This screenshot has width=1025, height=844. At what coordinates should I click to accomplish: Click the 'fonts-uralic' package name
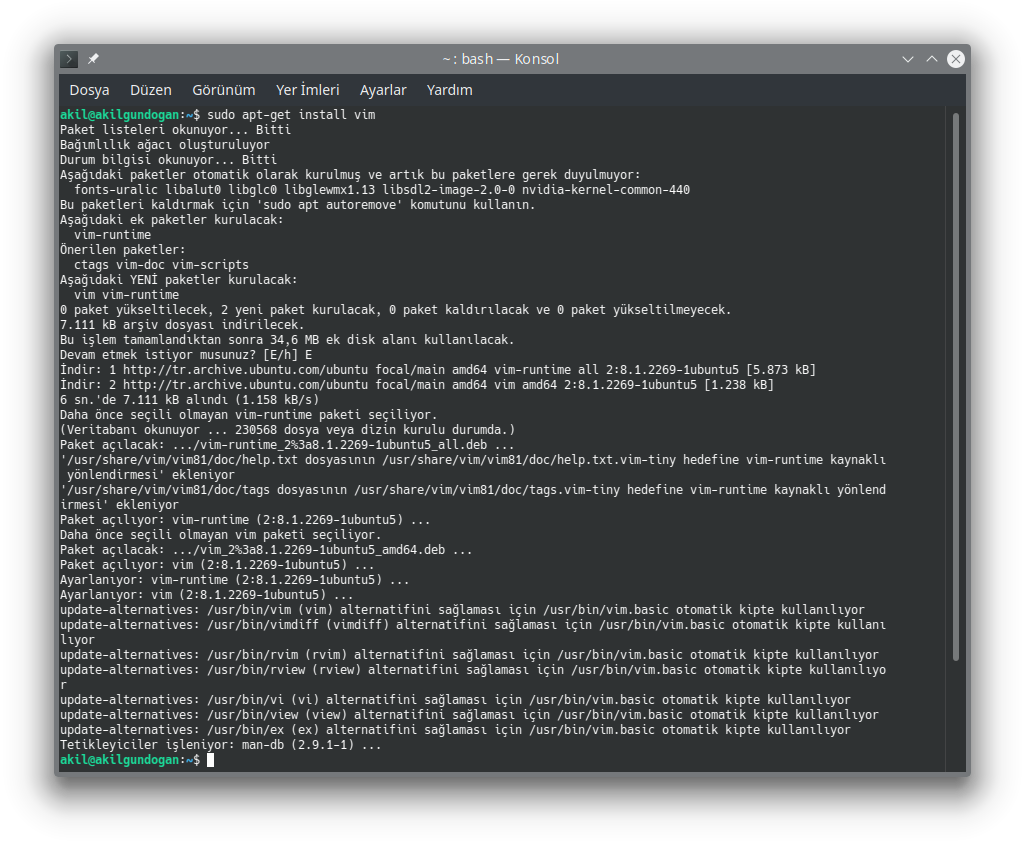point(116,190)
